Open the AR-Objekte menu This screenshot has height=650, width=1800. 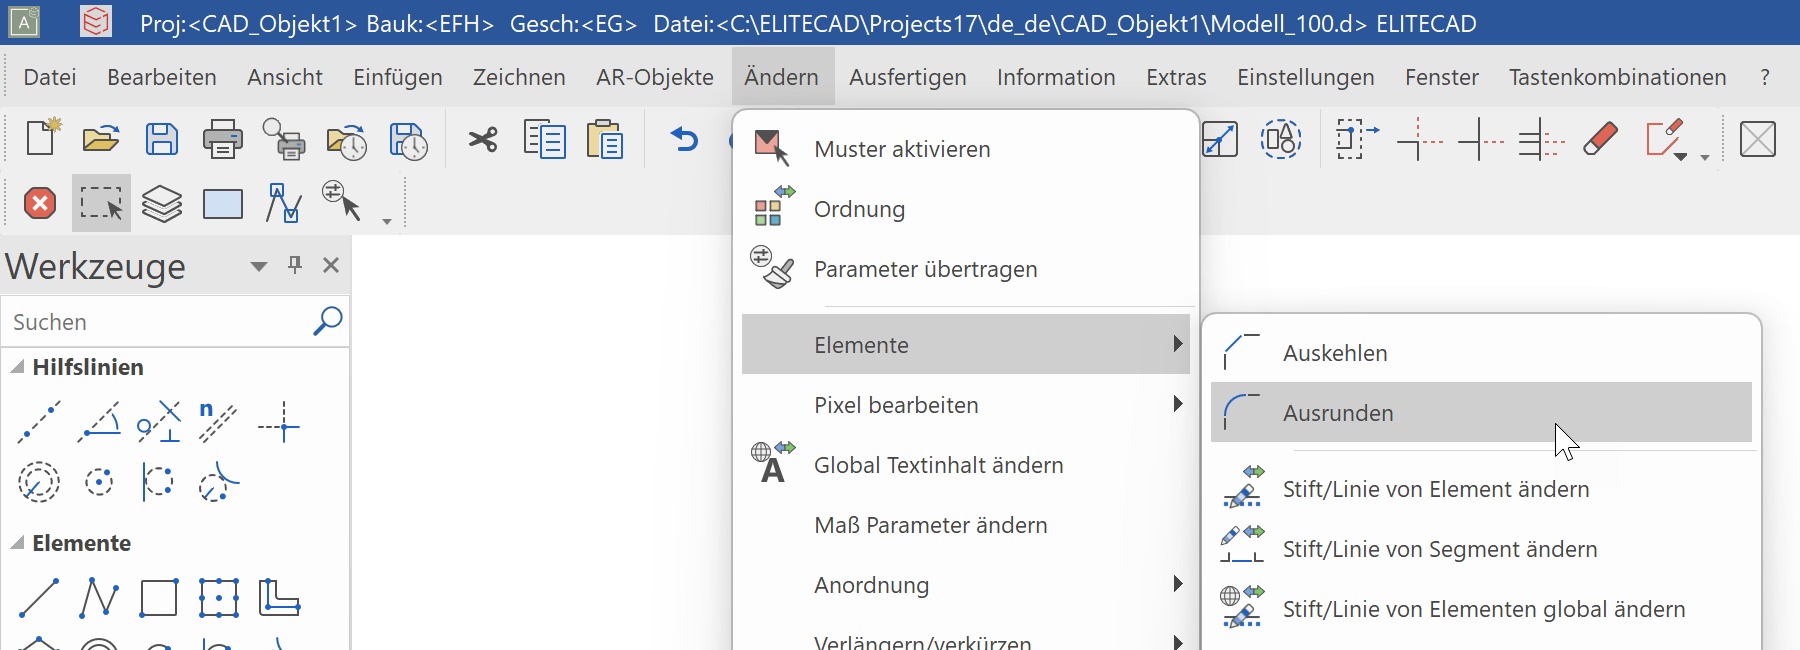[655, 77]
